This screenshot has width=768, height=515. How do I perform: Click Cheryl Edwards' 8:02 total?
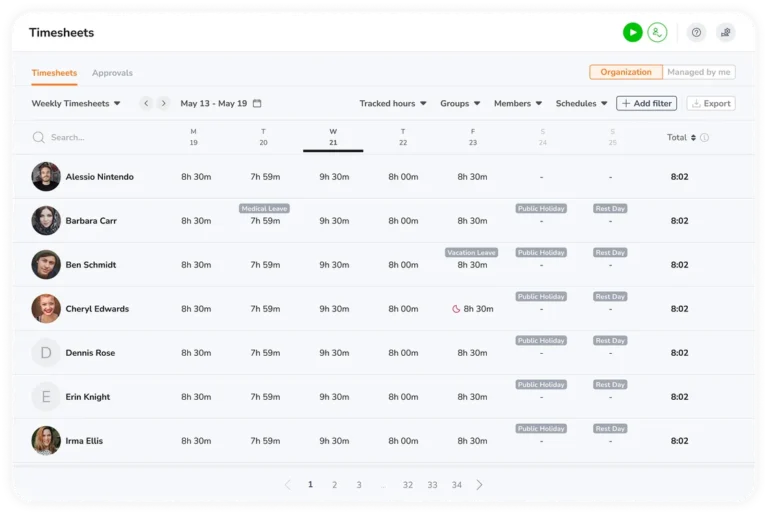click(679, 309)
